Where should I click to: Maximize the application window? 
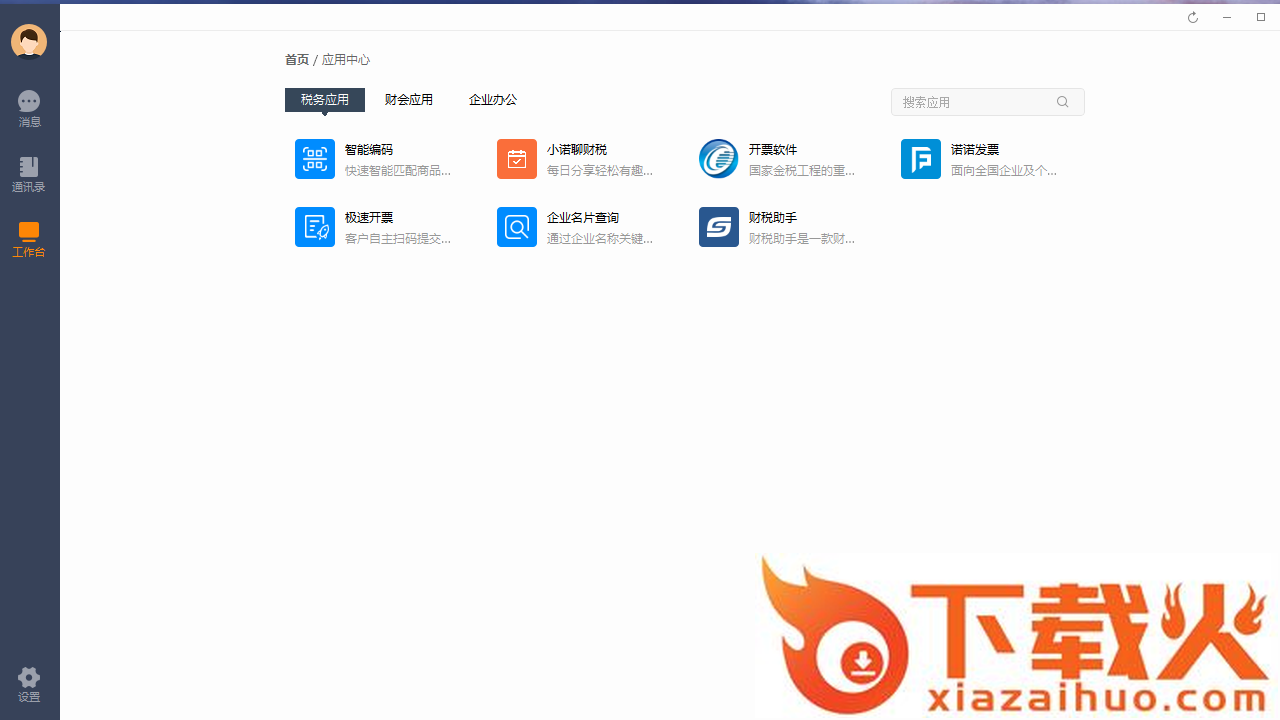pos(1261,17)
